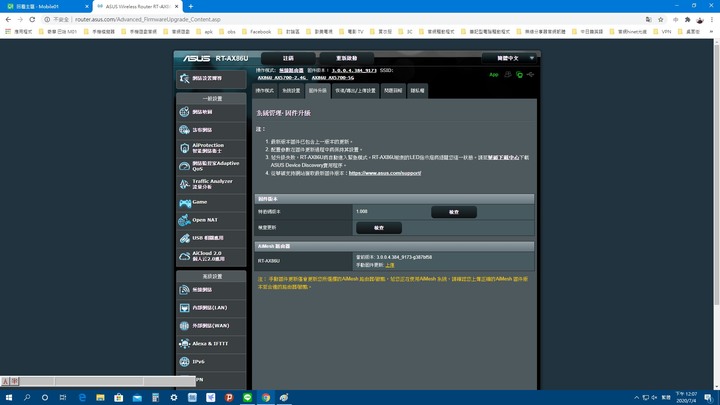720x405 pixels.
Task: Open the obs bookmark folder
Action: (x=227, y=32)
